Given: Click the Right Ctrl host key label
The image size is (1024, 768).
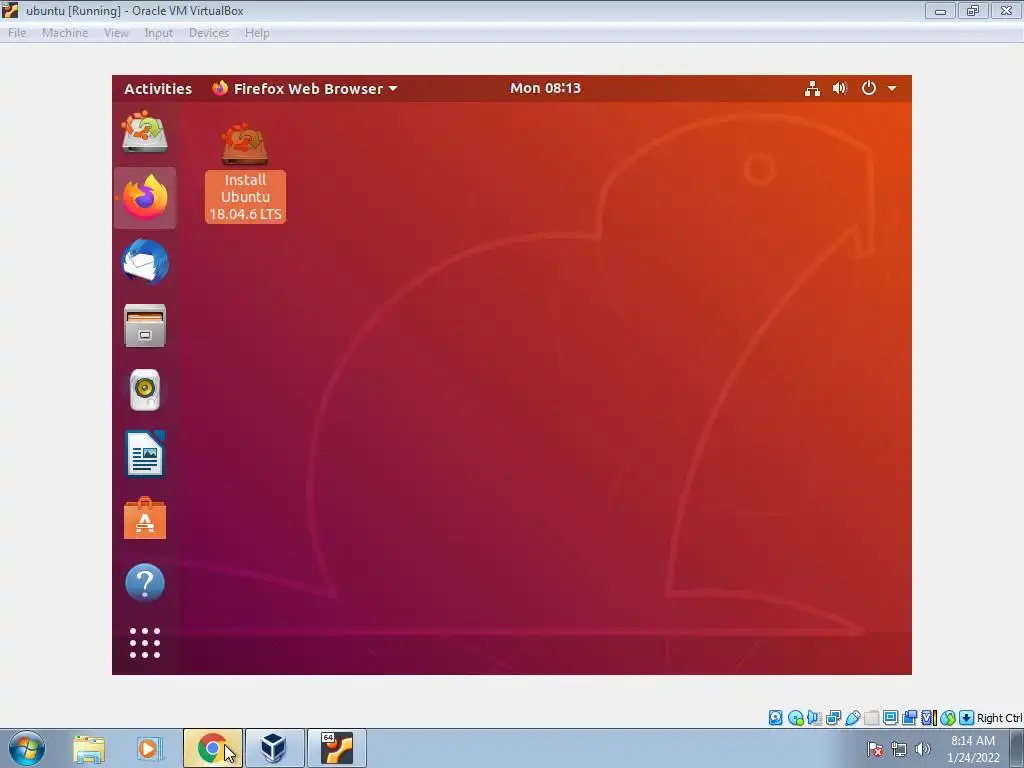Looking at the screenshot, I should [x=999, y=718].
